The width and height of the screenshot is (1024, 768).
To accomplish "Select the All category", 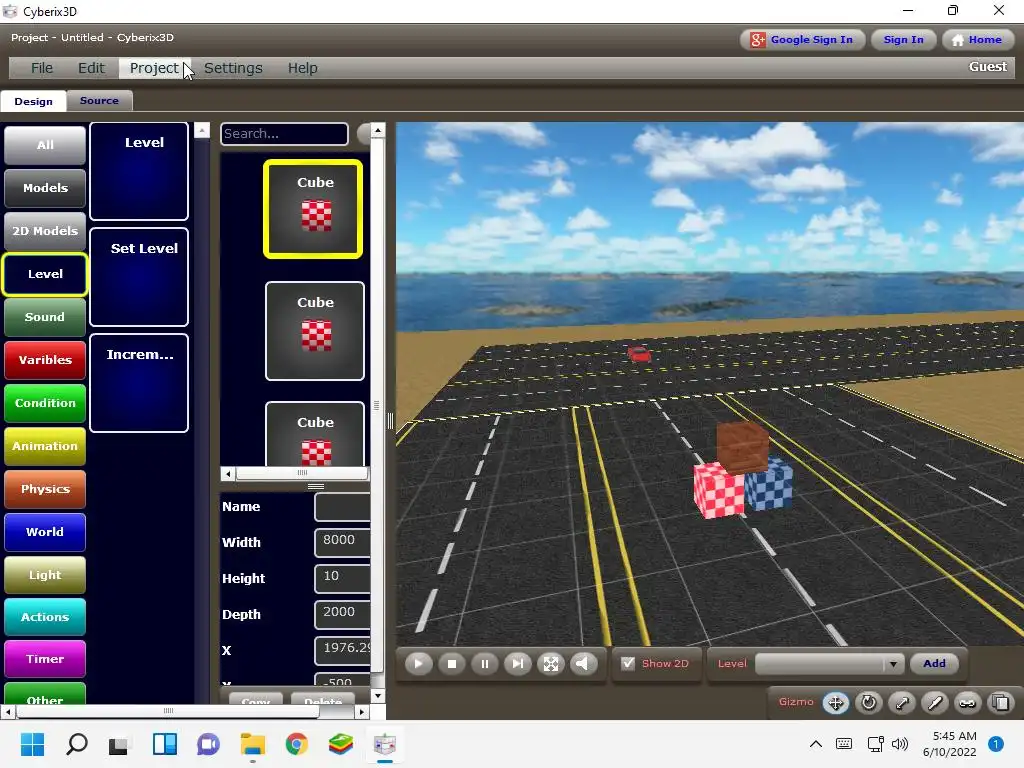I will (x=45, y=145).
